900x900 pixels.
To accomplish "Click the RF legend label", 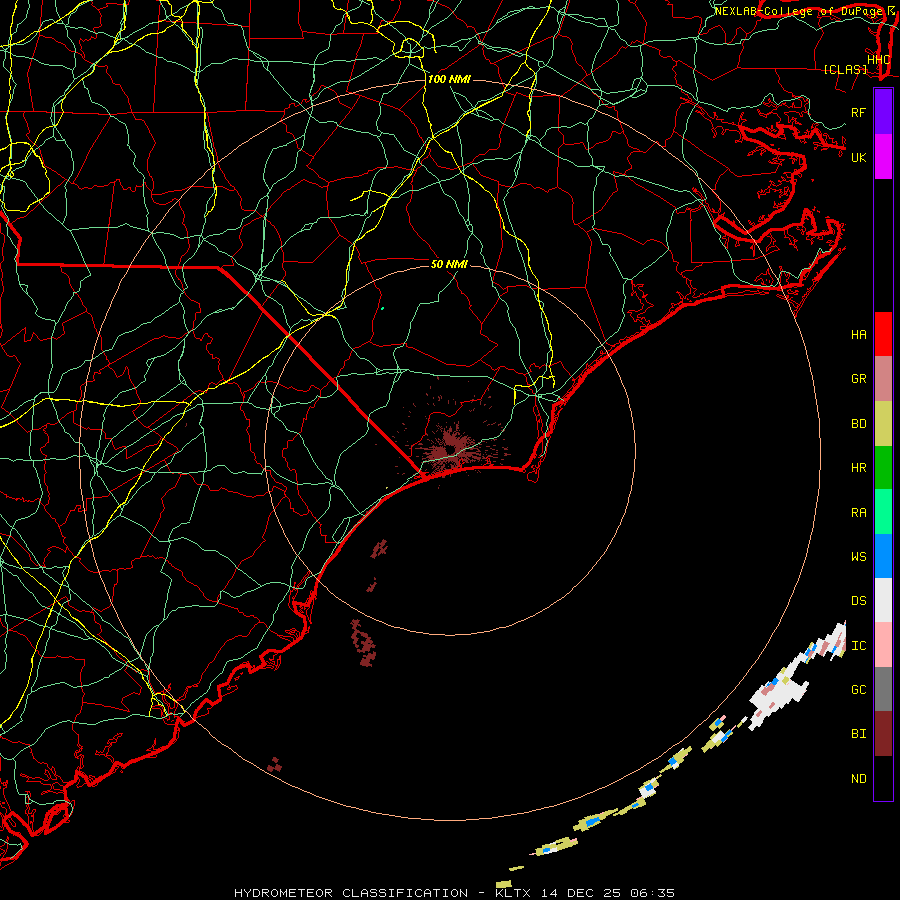I will (858, 112).
